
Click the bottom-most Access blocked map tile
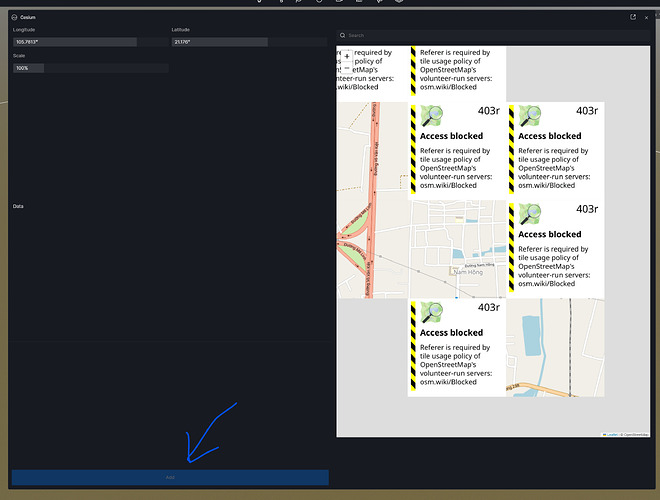(x=457, y=347)
